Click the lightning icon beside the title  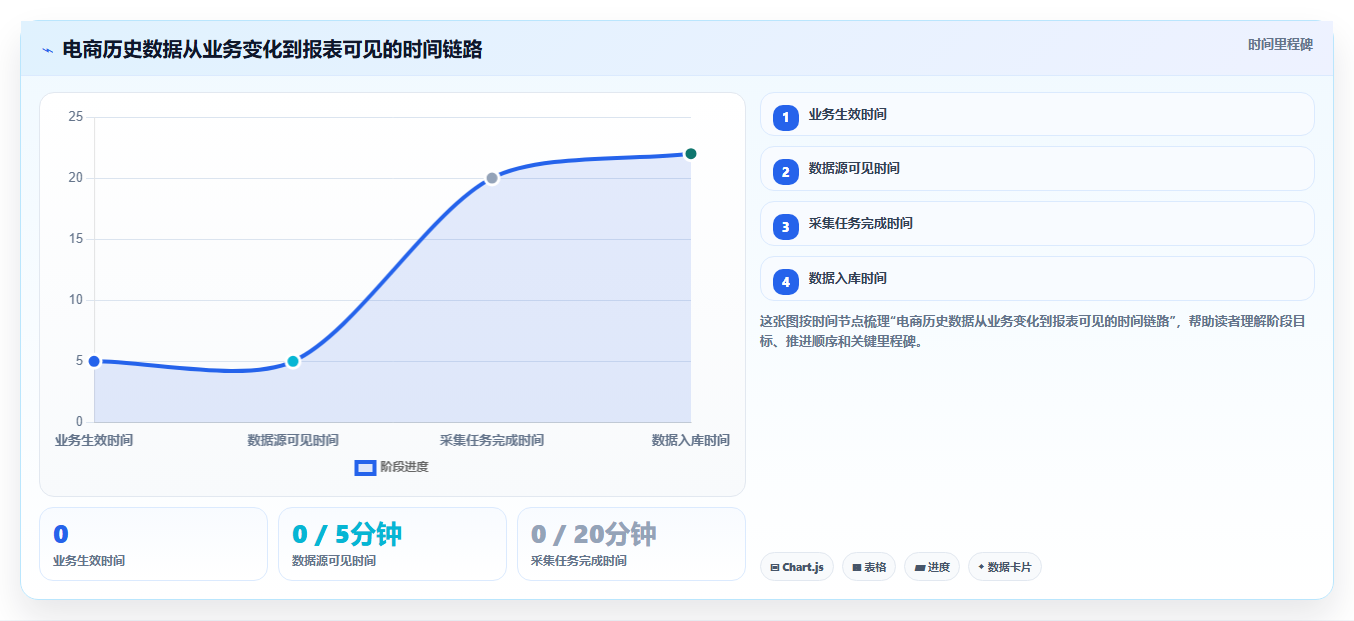tap(48, 50)
